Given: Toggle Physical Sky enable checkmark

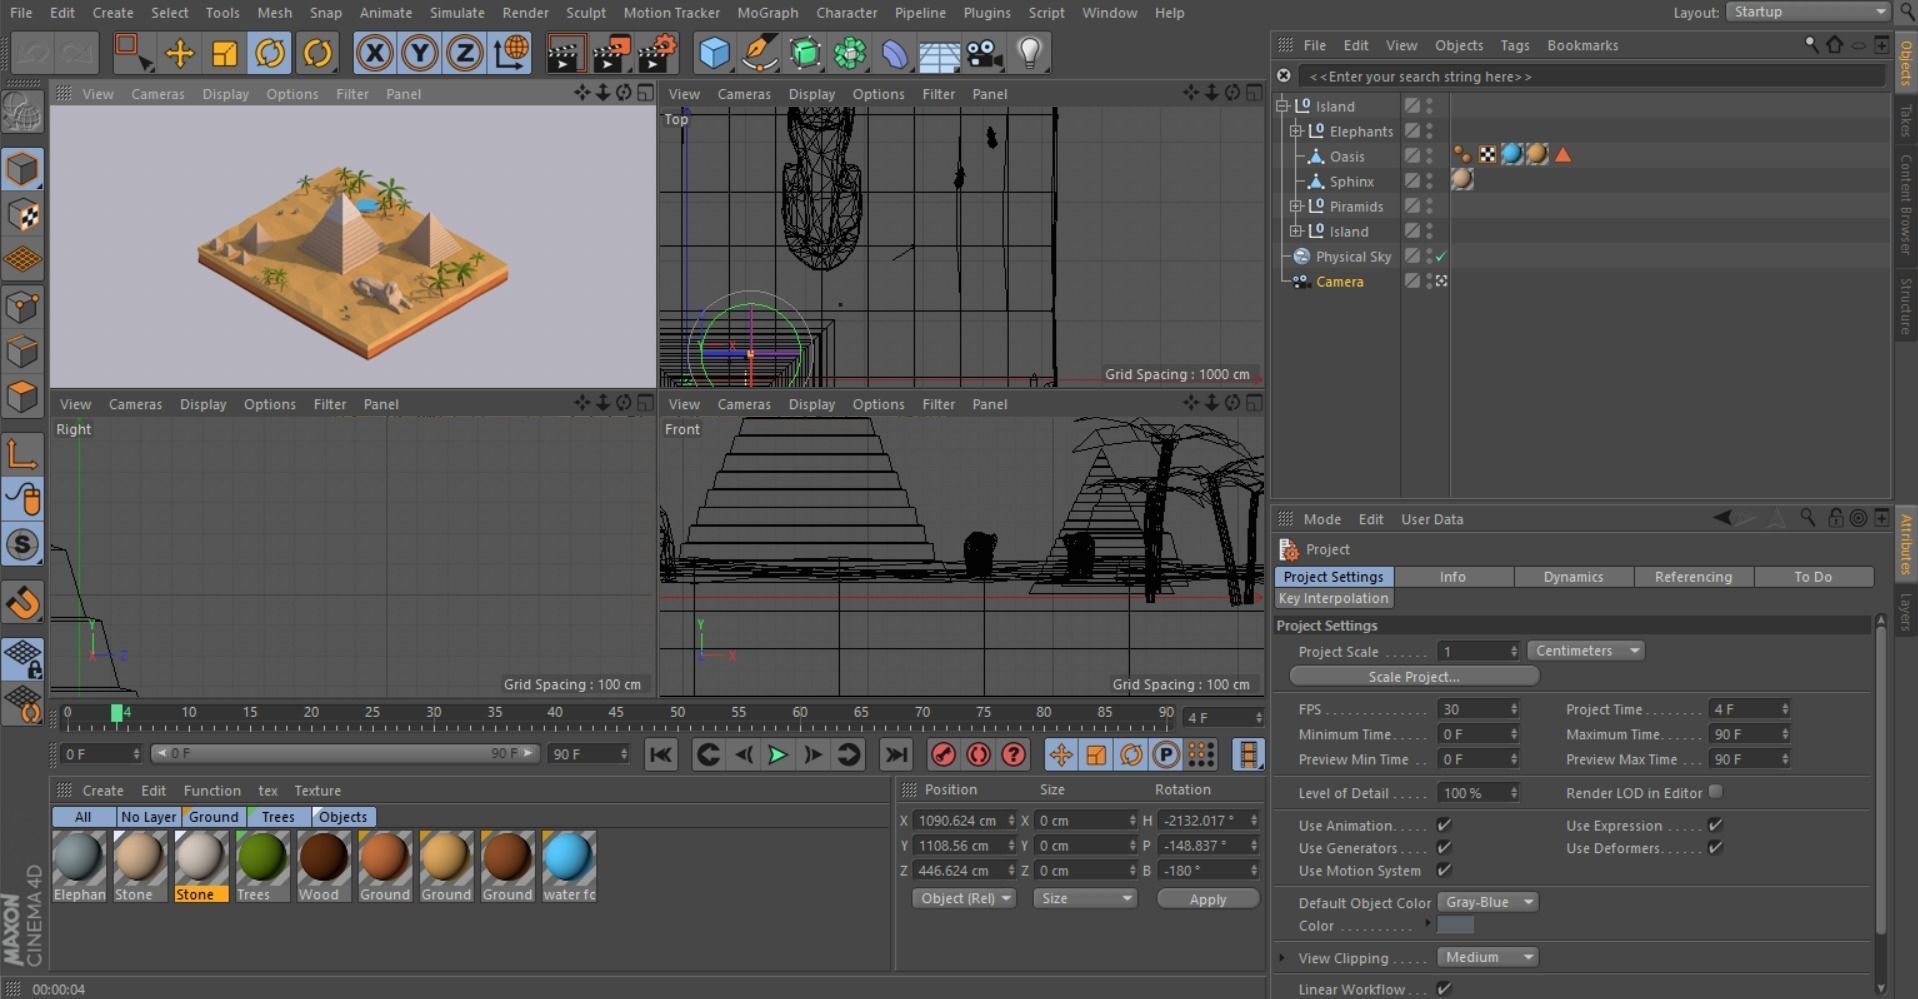Looking at the screenshot, I should pos(1441,257).
